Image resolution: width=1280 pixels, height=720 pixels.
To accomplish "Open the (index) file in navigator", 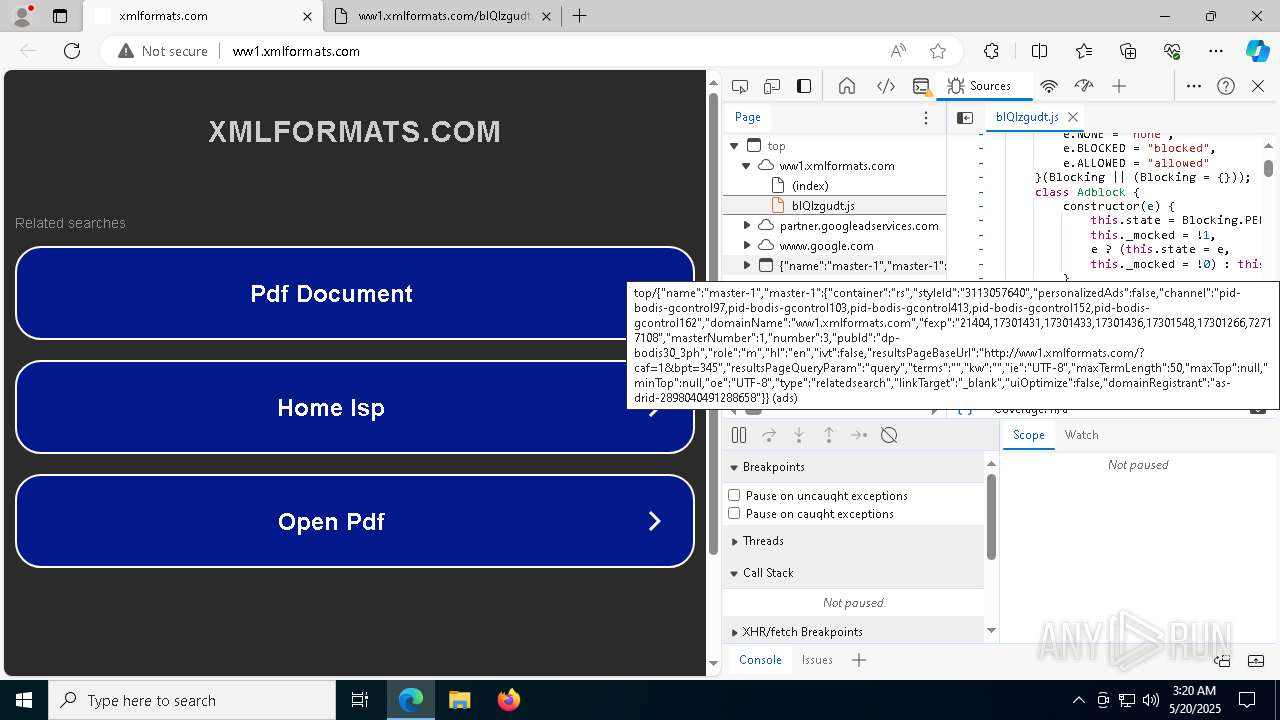I will click(x=810, y=186).
